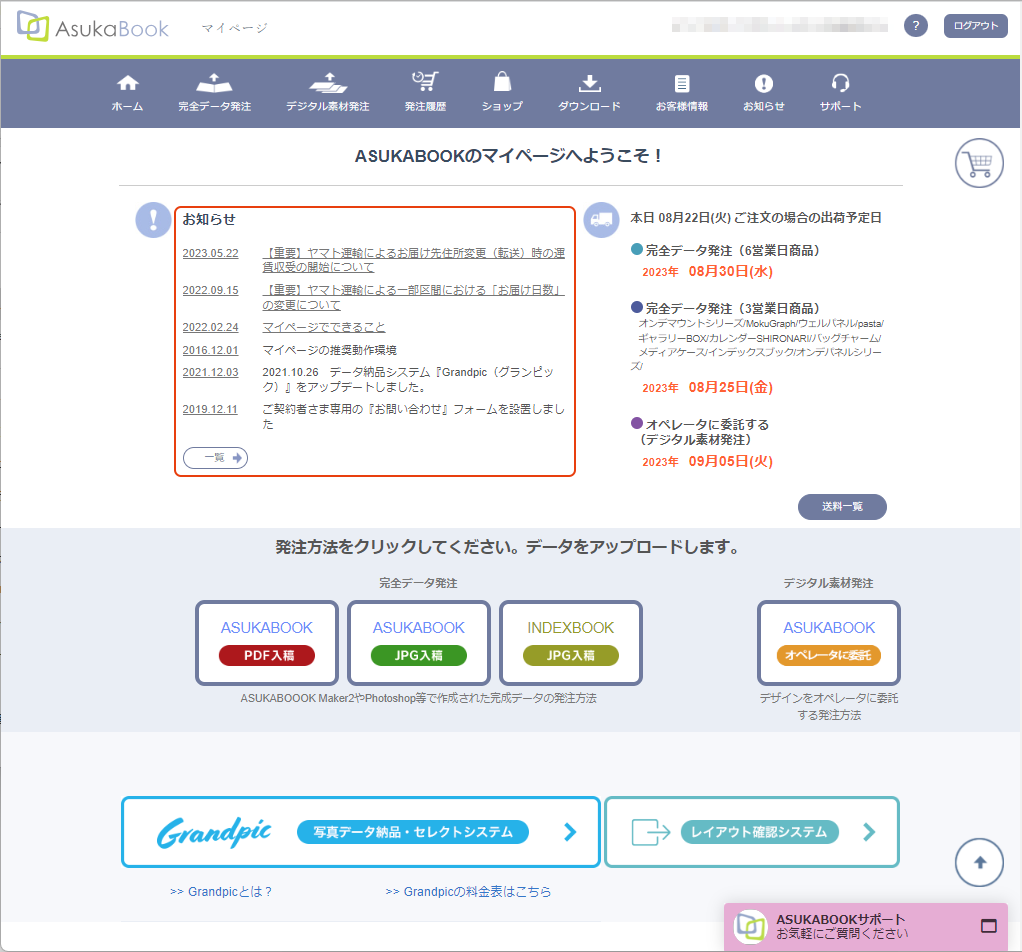Click the 一覧 button under notices

point(215,458)
